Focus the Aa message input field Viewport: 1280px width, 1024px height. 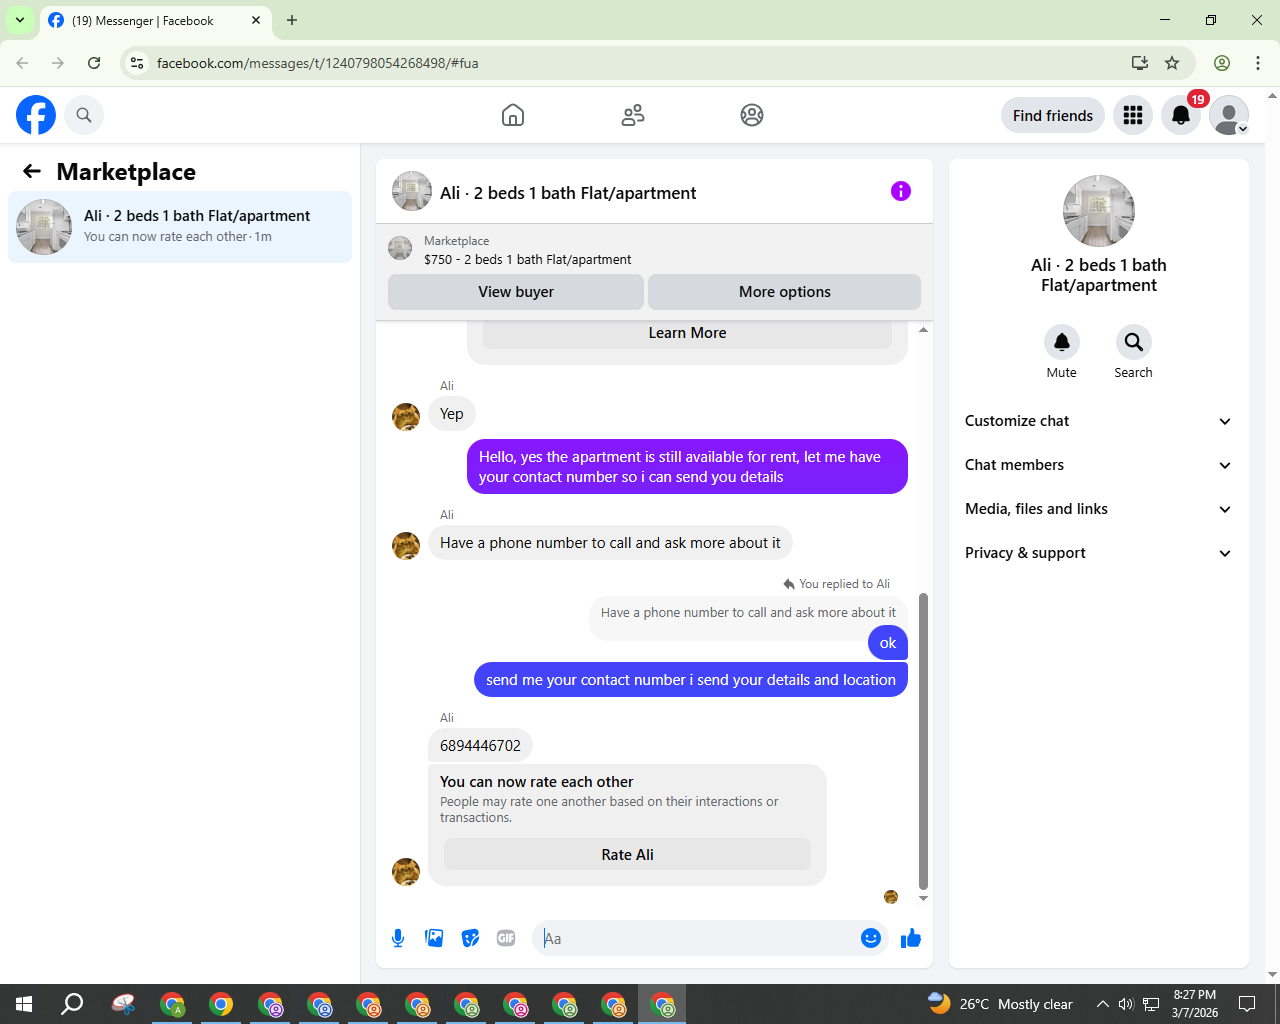(x=696, y=938)
